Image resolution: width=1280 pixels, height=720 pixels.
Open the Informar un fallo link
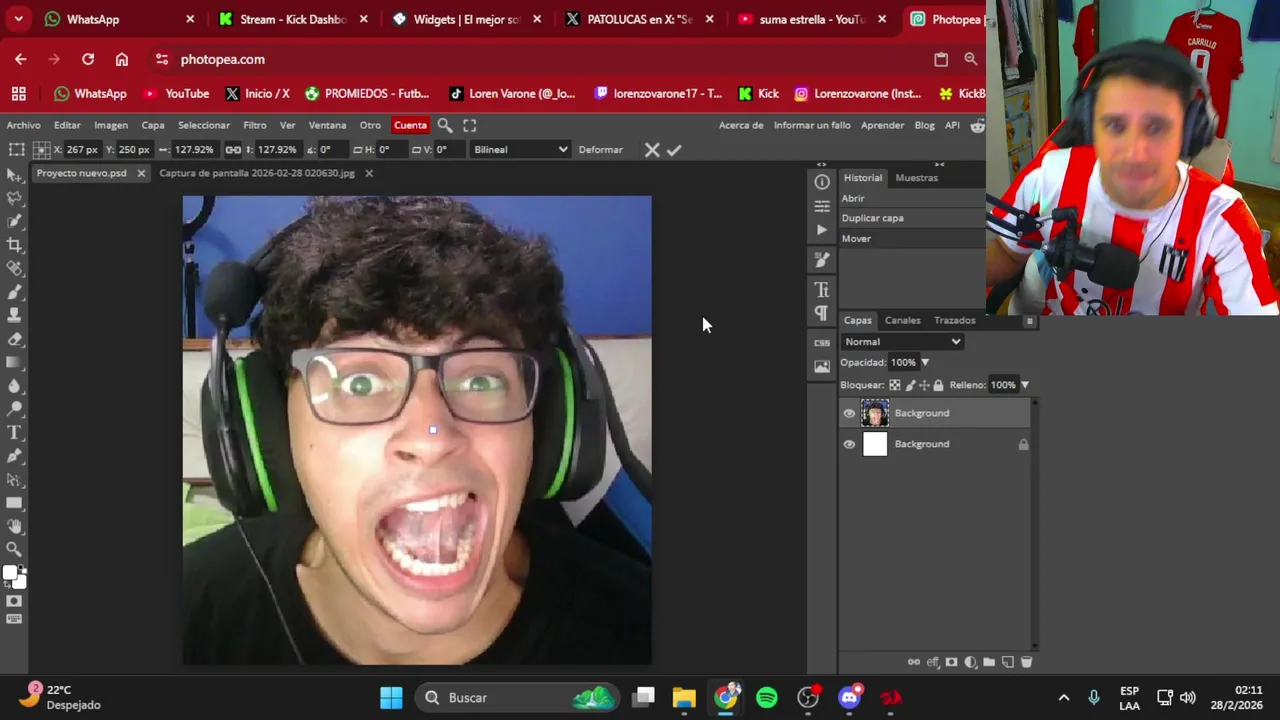click(x=812, y=125)
